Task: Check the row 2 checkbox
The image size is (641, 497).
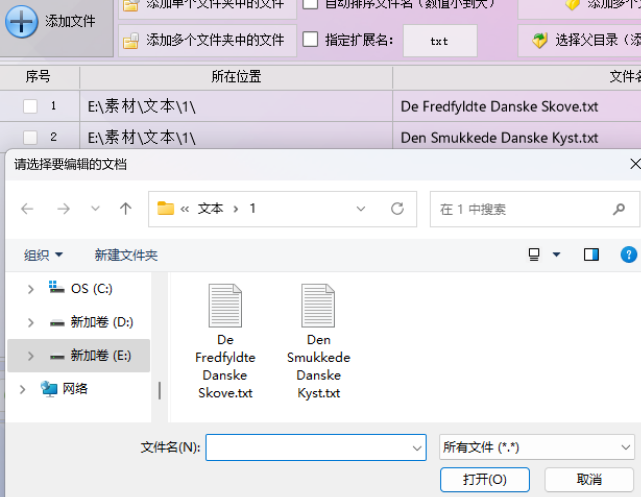Action: [31, 137]
